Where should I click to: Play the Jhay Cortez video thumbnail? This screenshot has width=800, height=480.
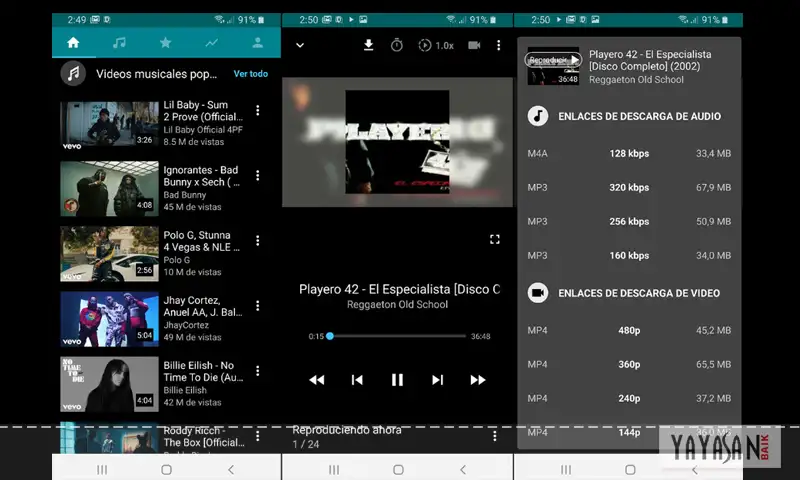click(x=109, y=319)
